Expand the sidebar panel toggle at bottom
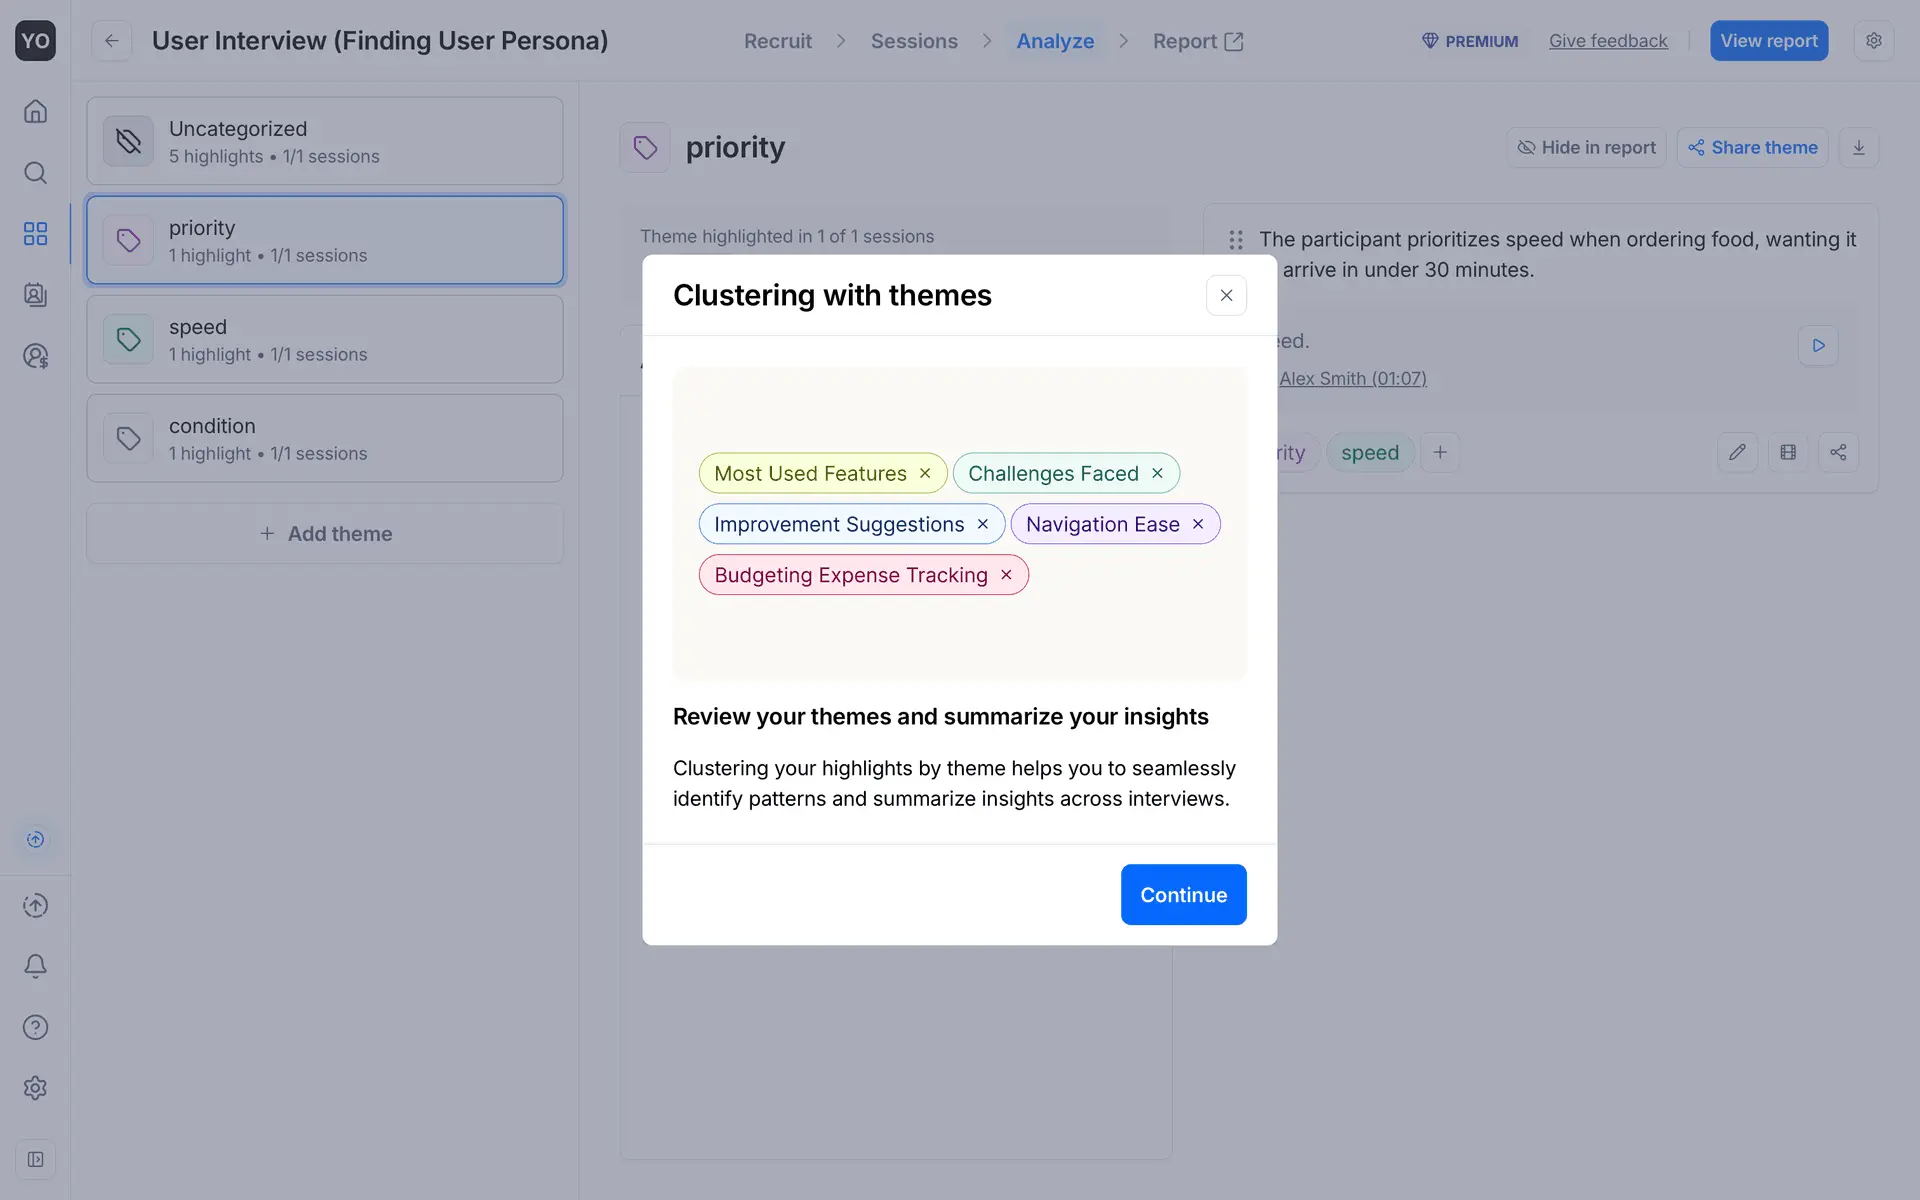The height and width of the screenshot is (1200, 1920). 35,1160
